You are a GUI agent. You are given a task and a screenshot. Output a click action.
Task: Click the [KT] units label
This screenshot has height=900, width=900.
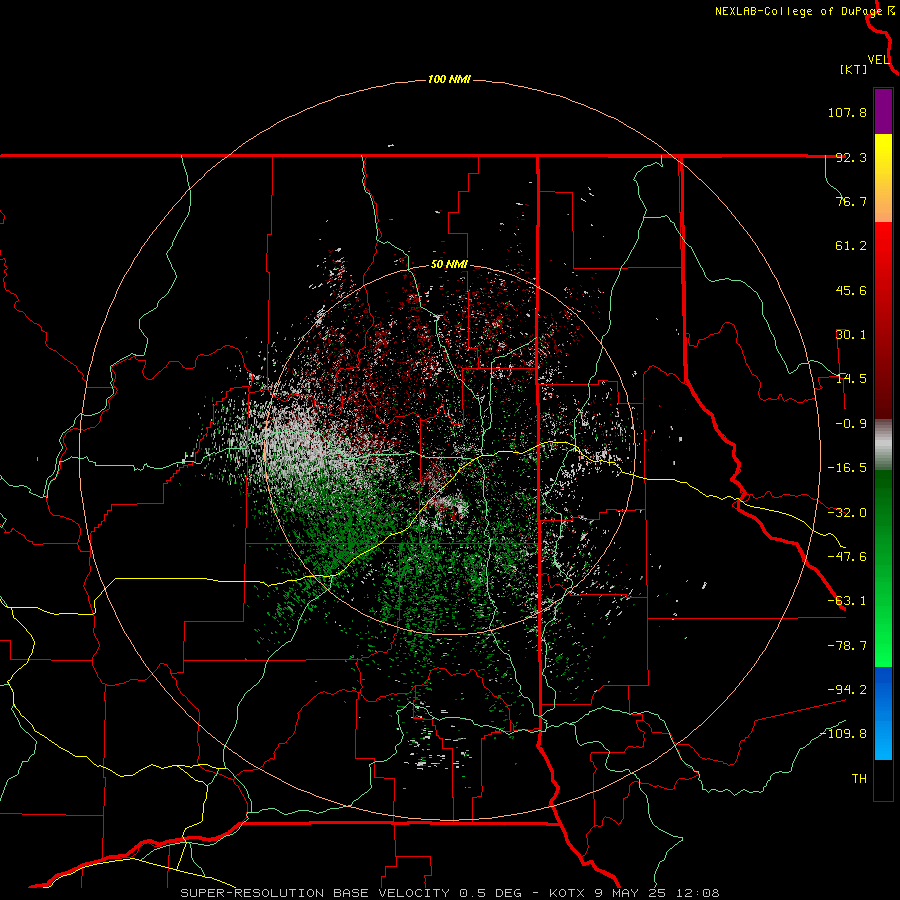[x=854, y=69]
